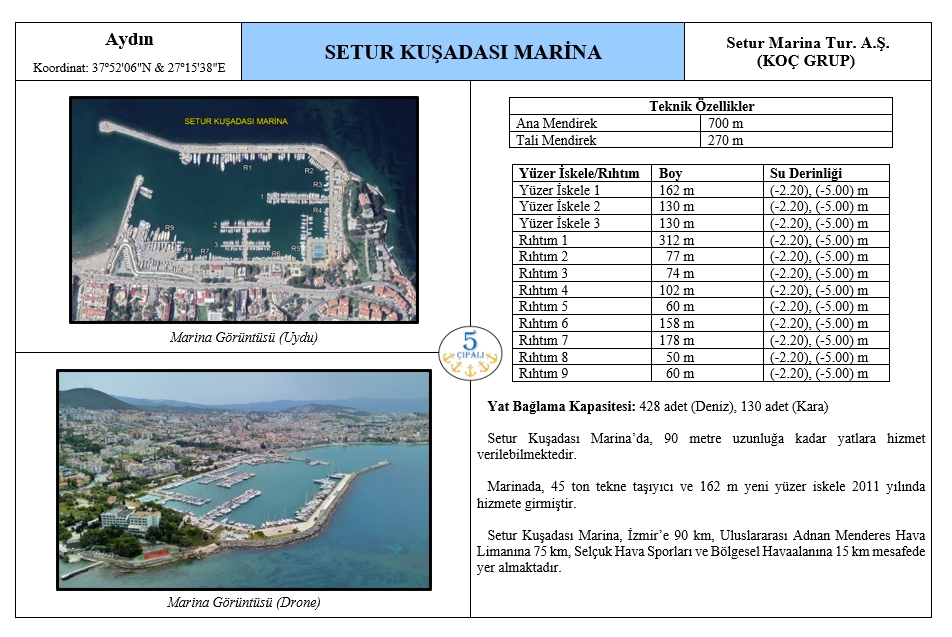Select the 312 m length cell

click(707, 240)
